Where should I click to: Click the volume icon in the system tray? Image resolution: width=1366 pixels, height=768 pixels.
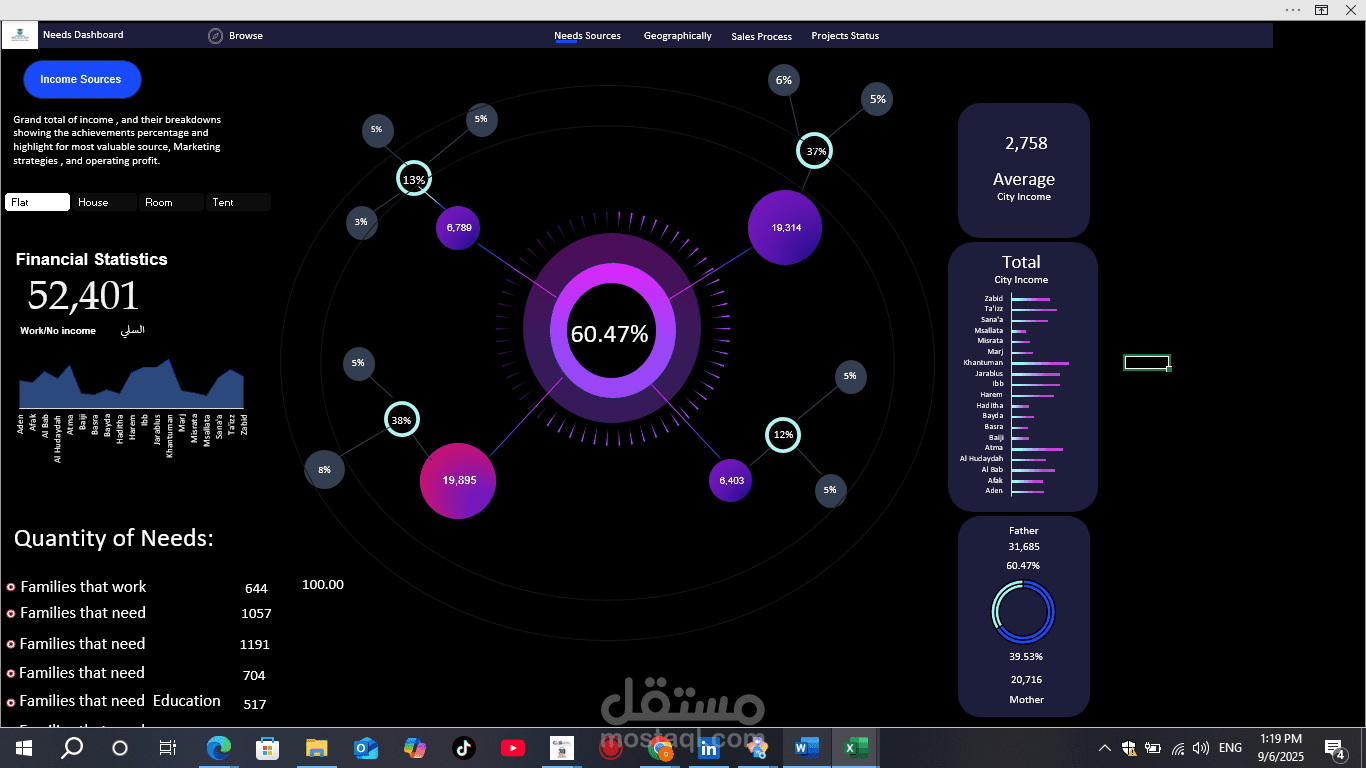tap(1201, 747)
